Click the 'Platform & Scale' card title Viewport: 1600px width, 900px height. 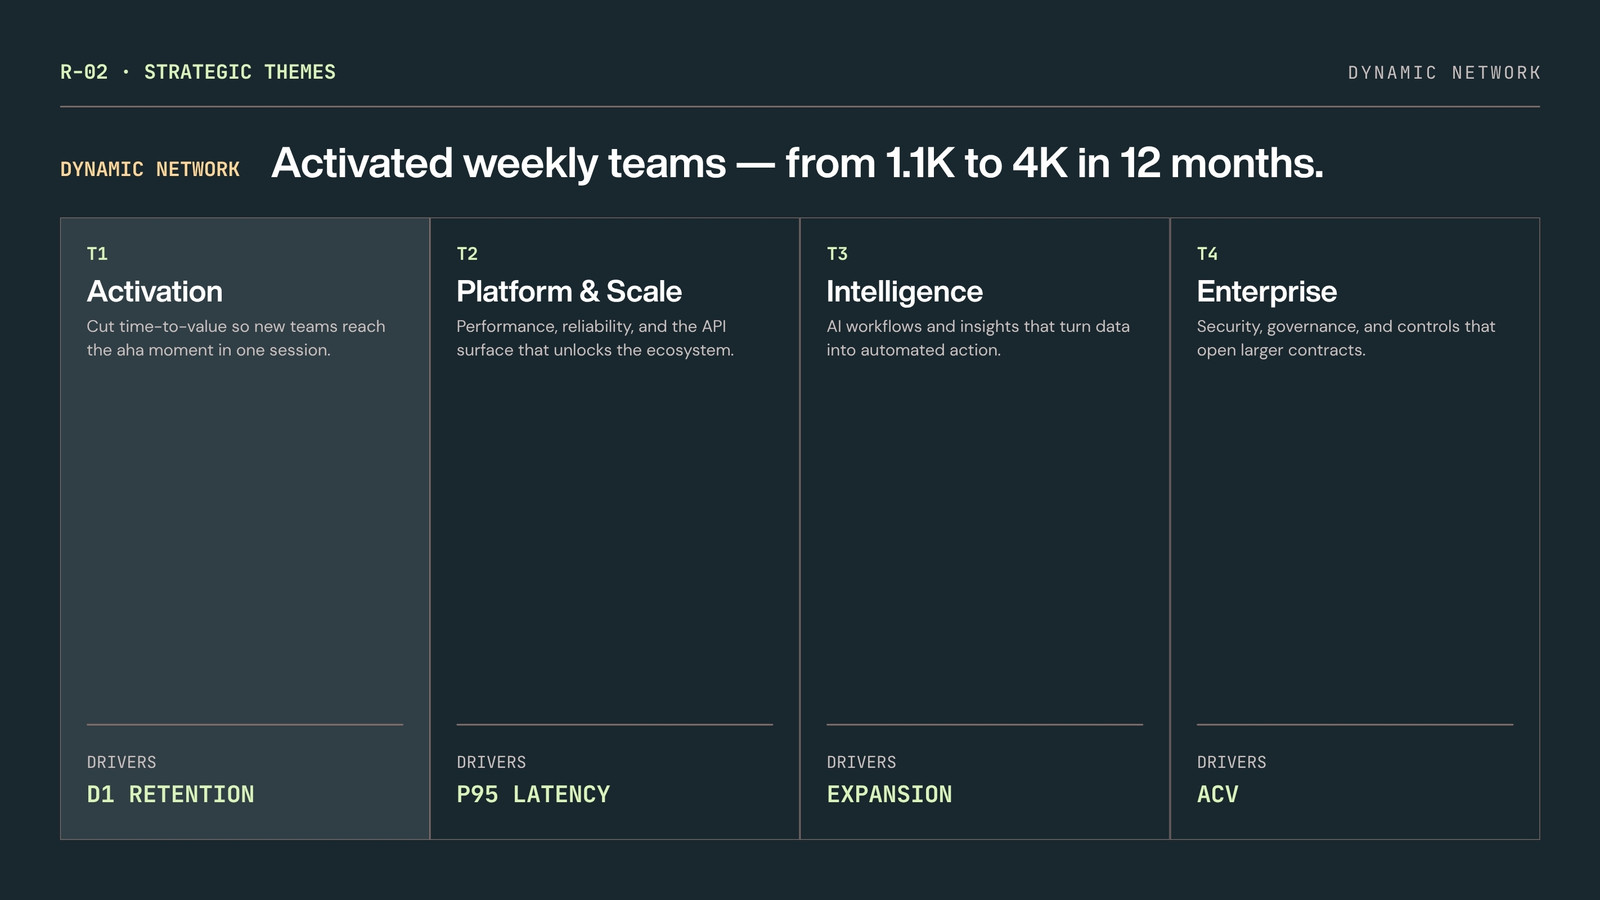pos(569,291)
